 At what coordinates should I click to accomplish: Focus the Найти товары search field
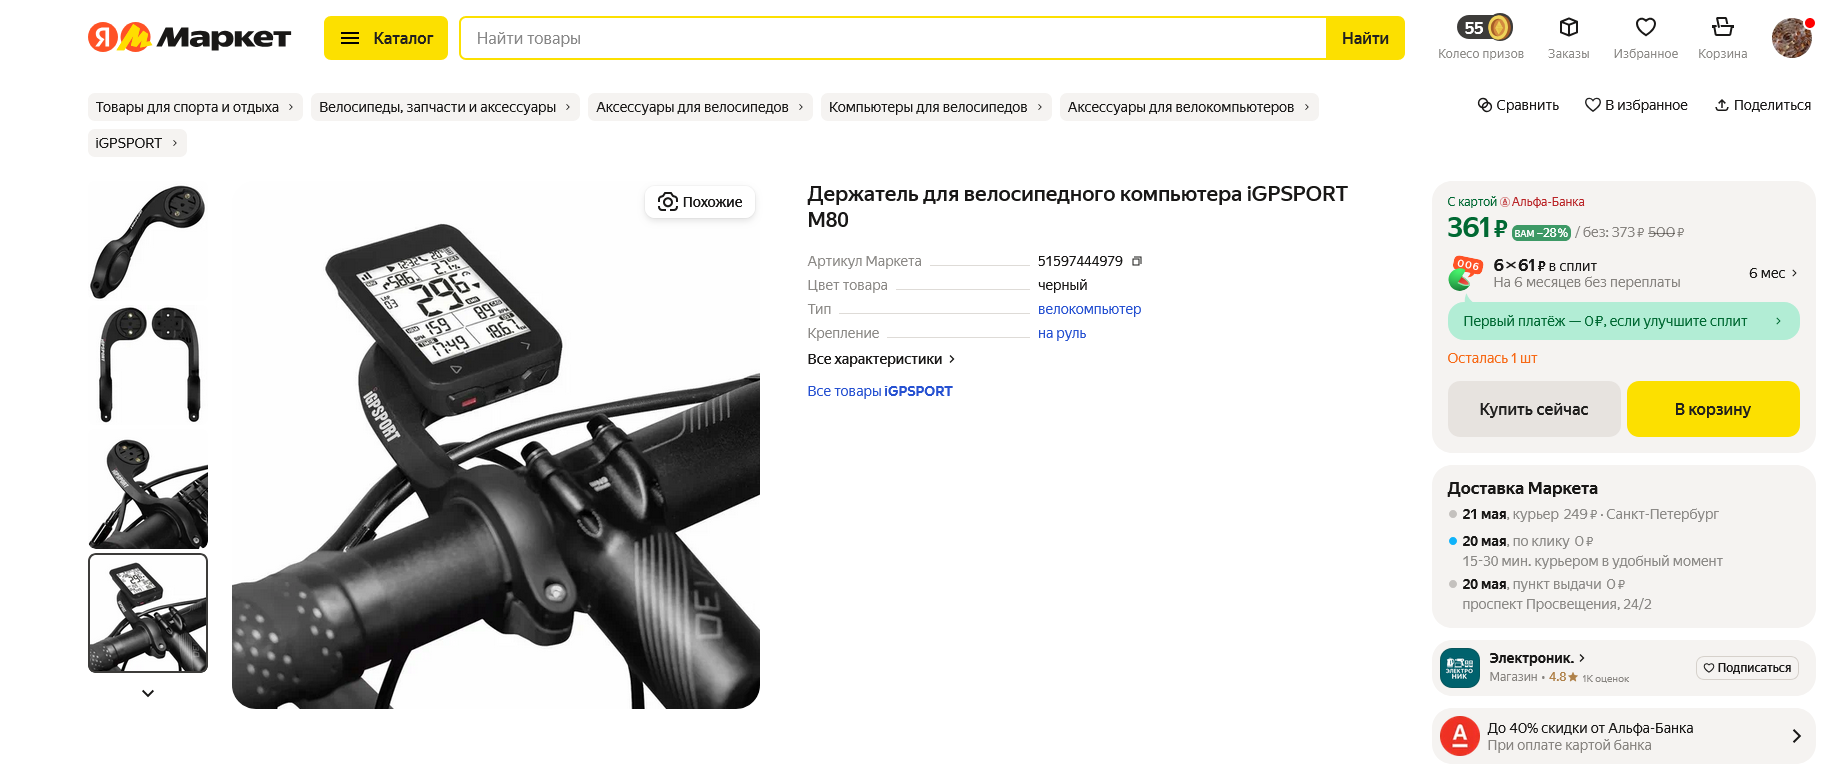pos(893,38)
